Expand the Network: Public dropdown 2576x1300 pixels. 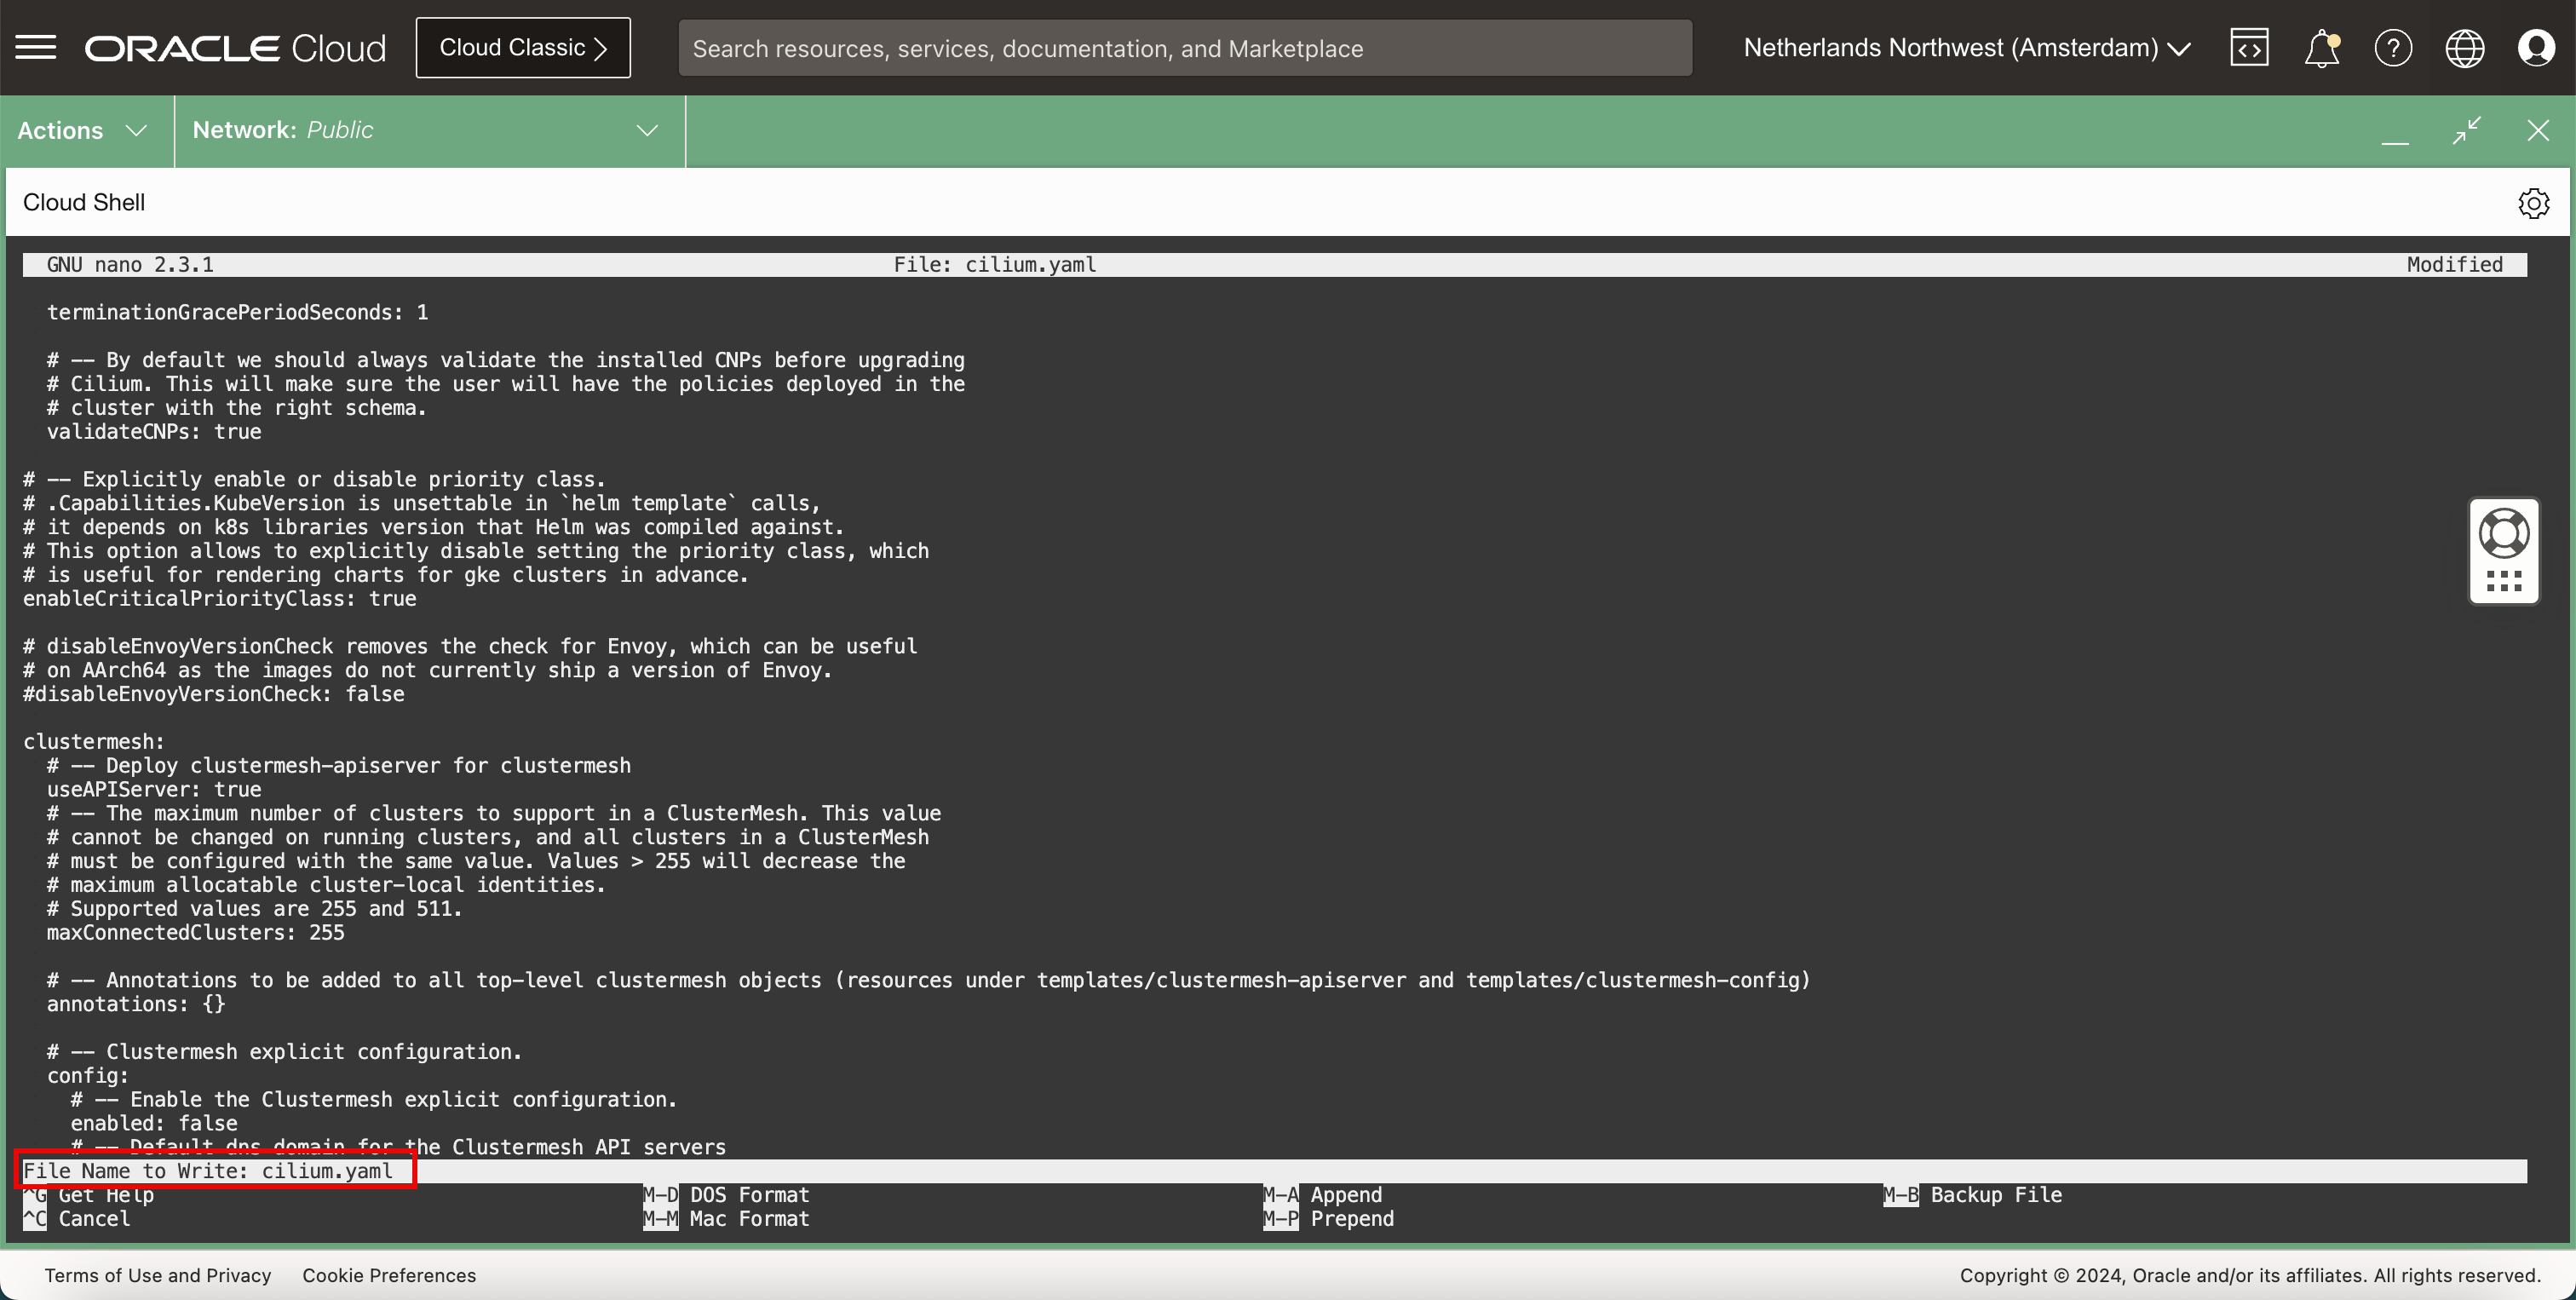click(x=425, y=130)
